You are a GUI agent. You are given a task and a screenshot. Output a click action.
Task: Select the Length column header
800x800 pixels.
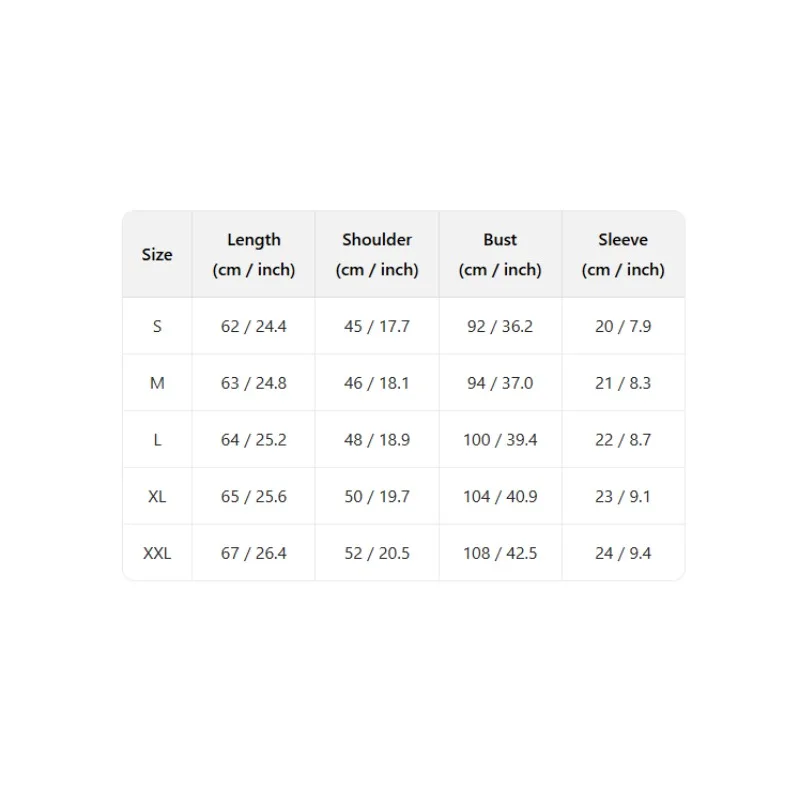[254, 254]
